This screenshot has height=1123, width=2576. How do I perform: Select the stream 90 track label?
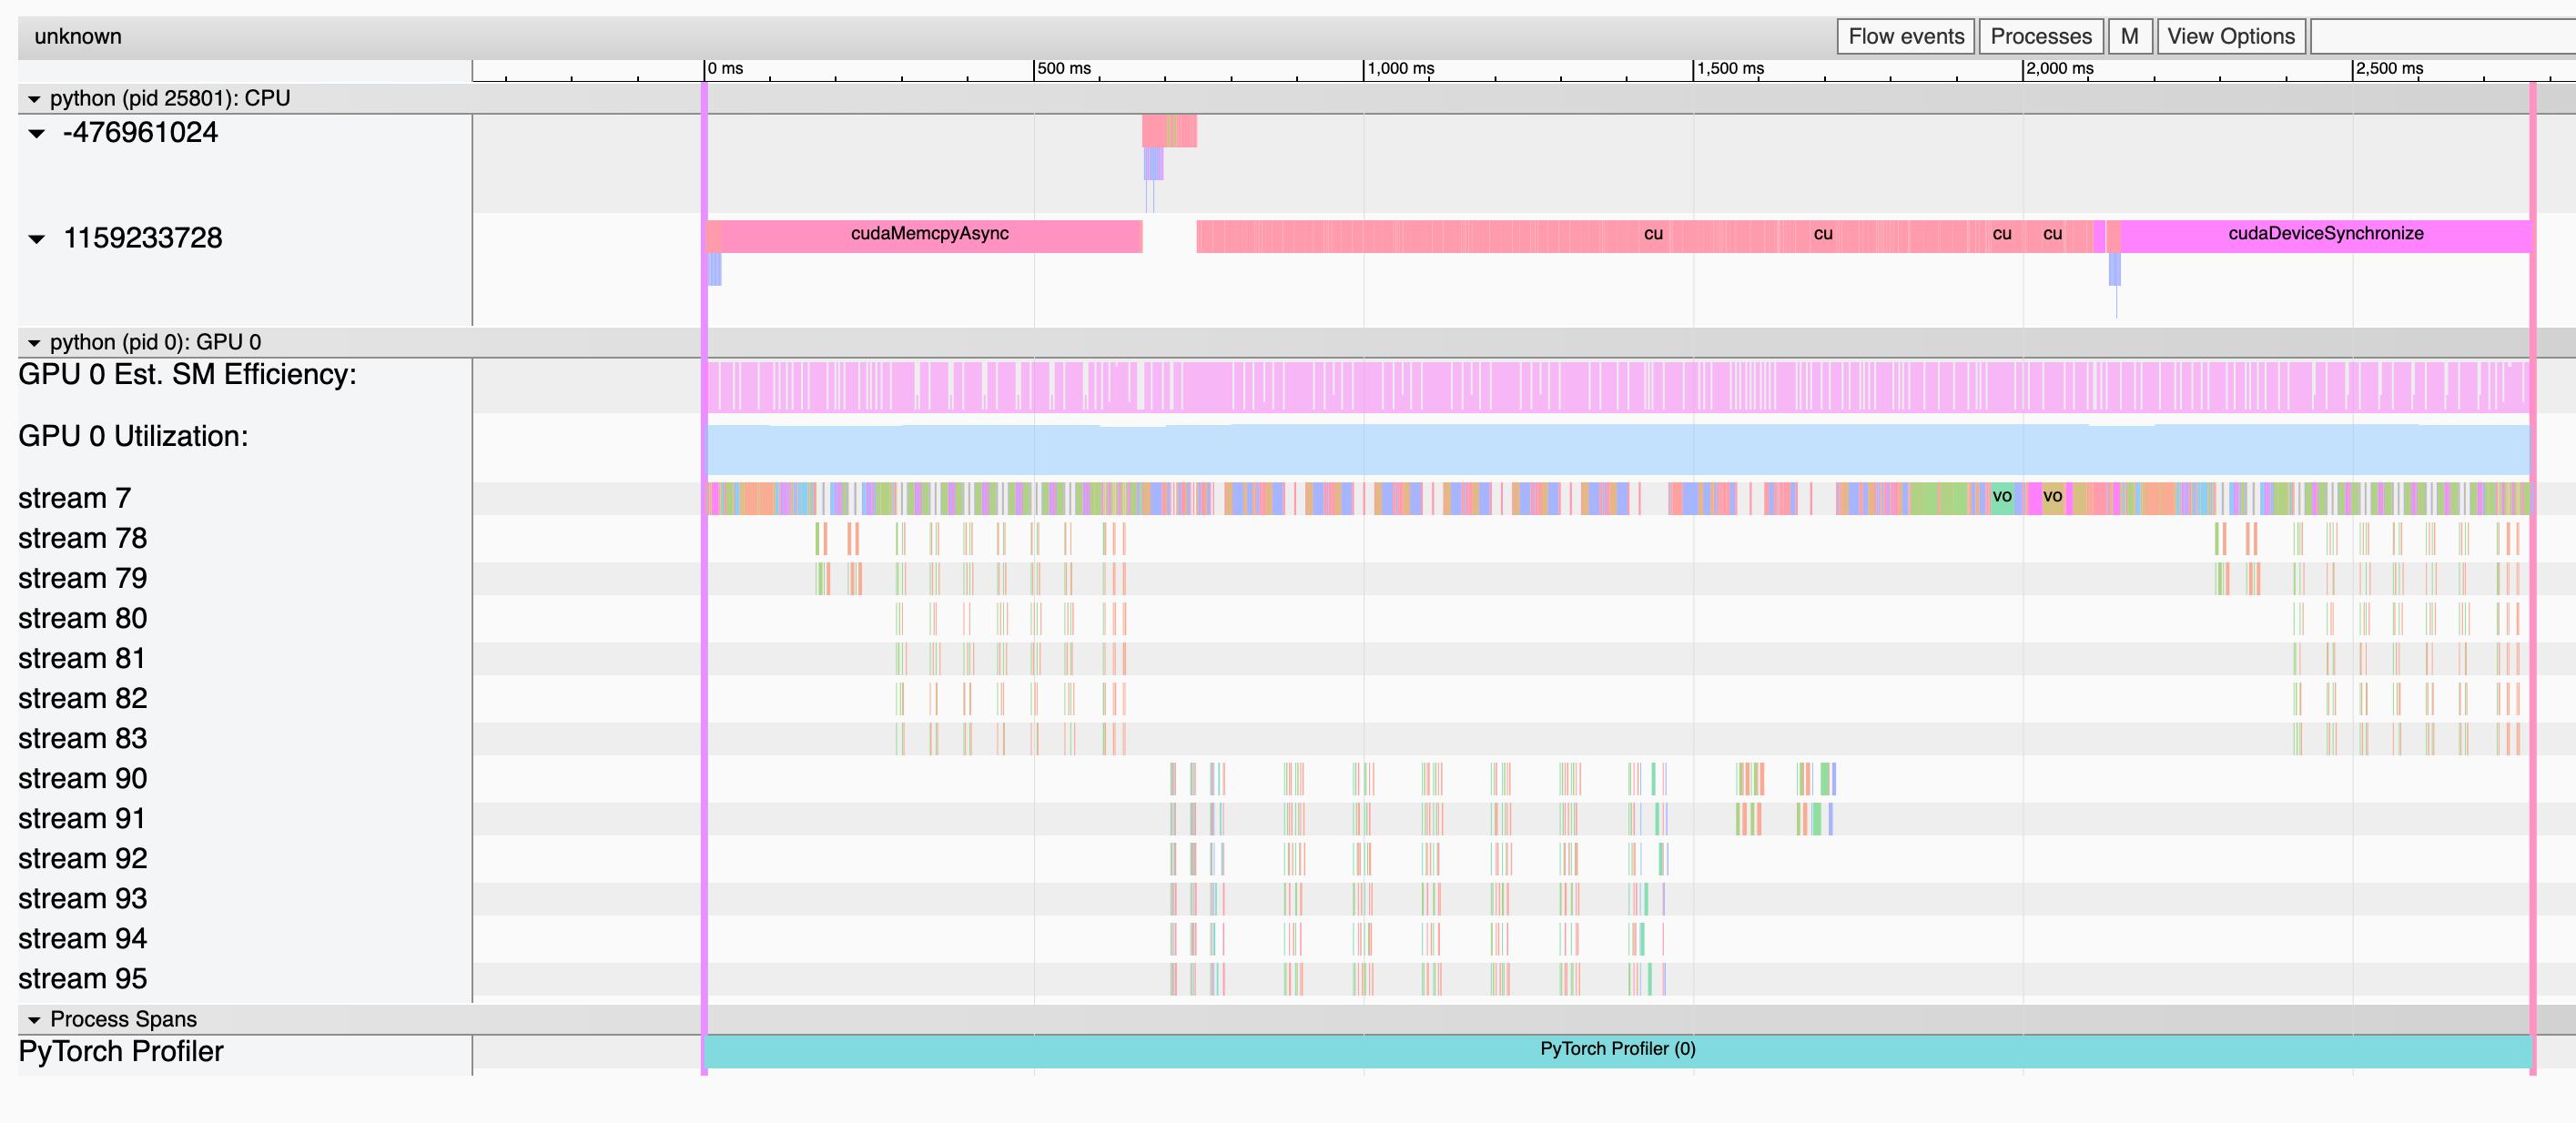click(x=83, y=779)
